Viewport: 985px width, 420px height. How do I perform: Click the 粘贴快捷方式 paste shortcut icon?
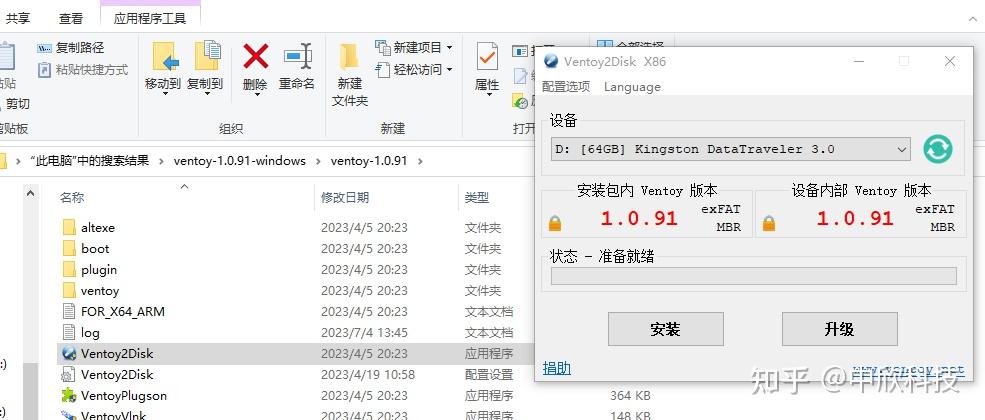[44, 70]
